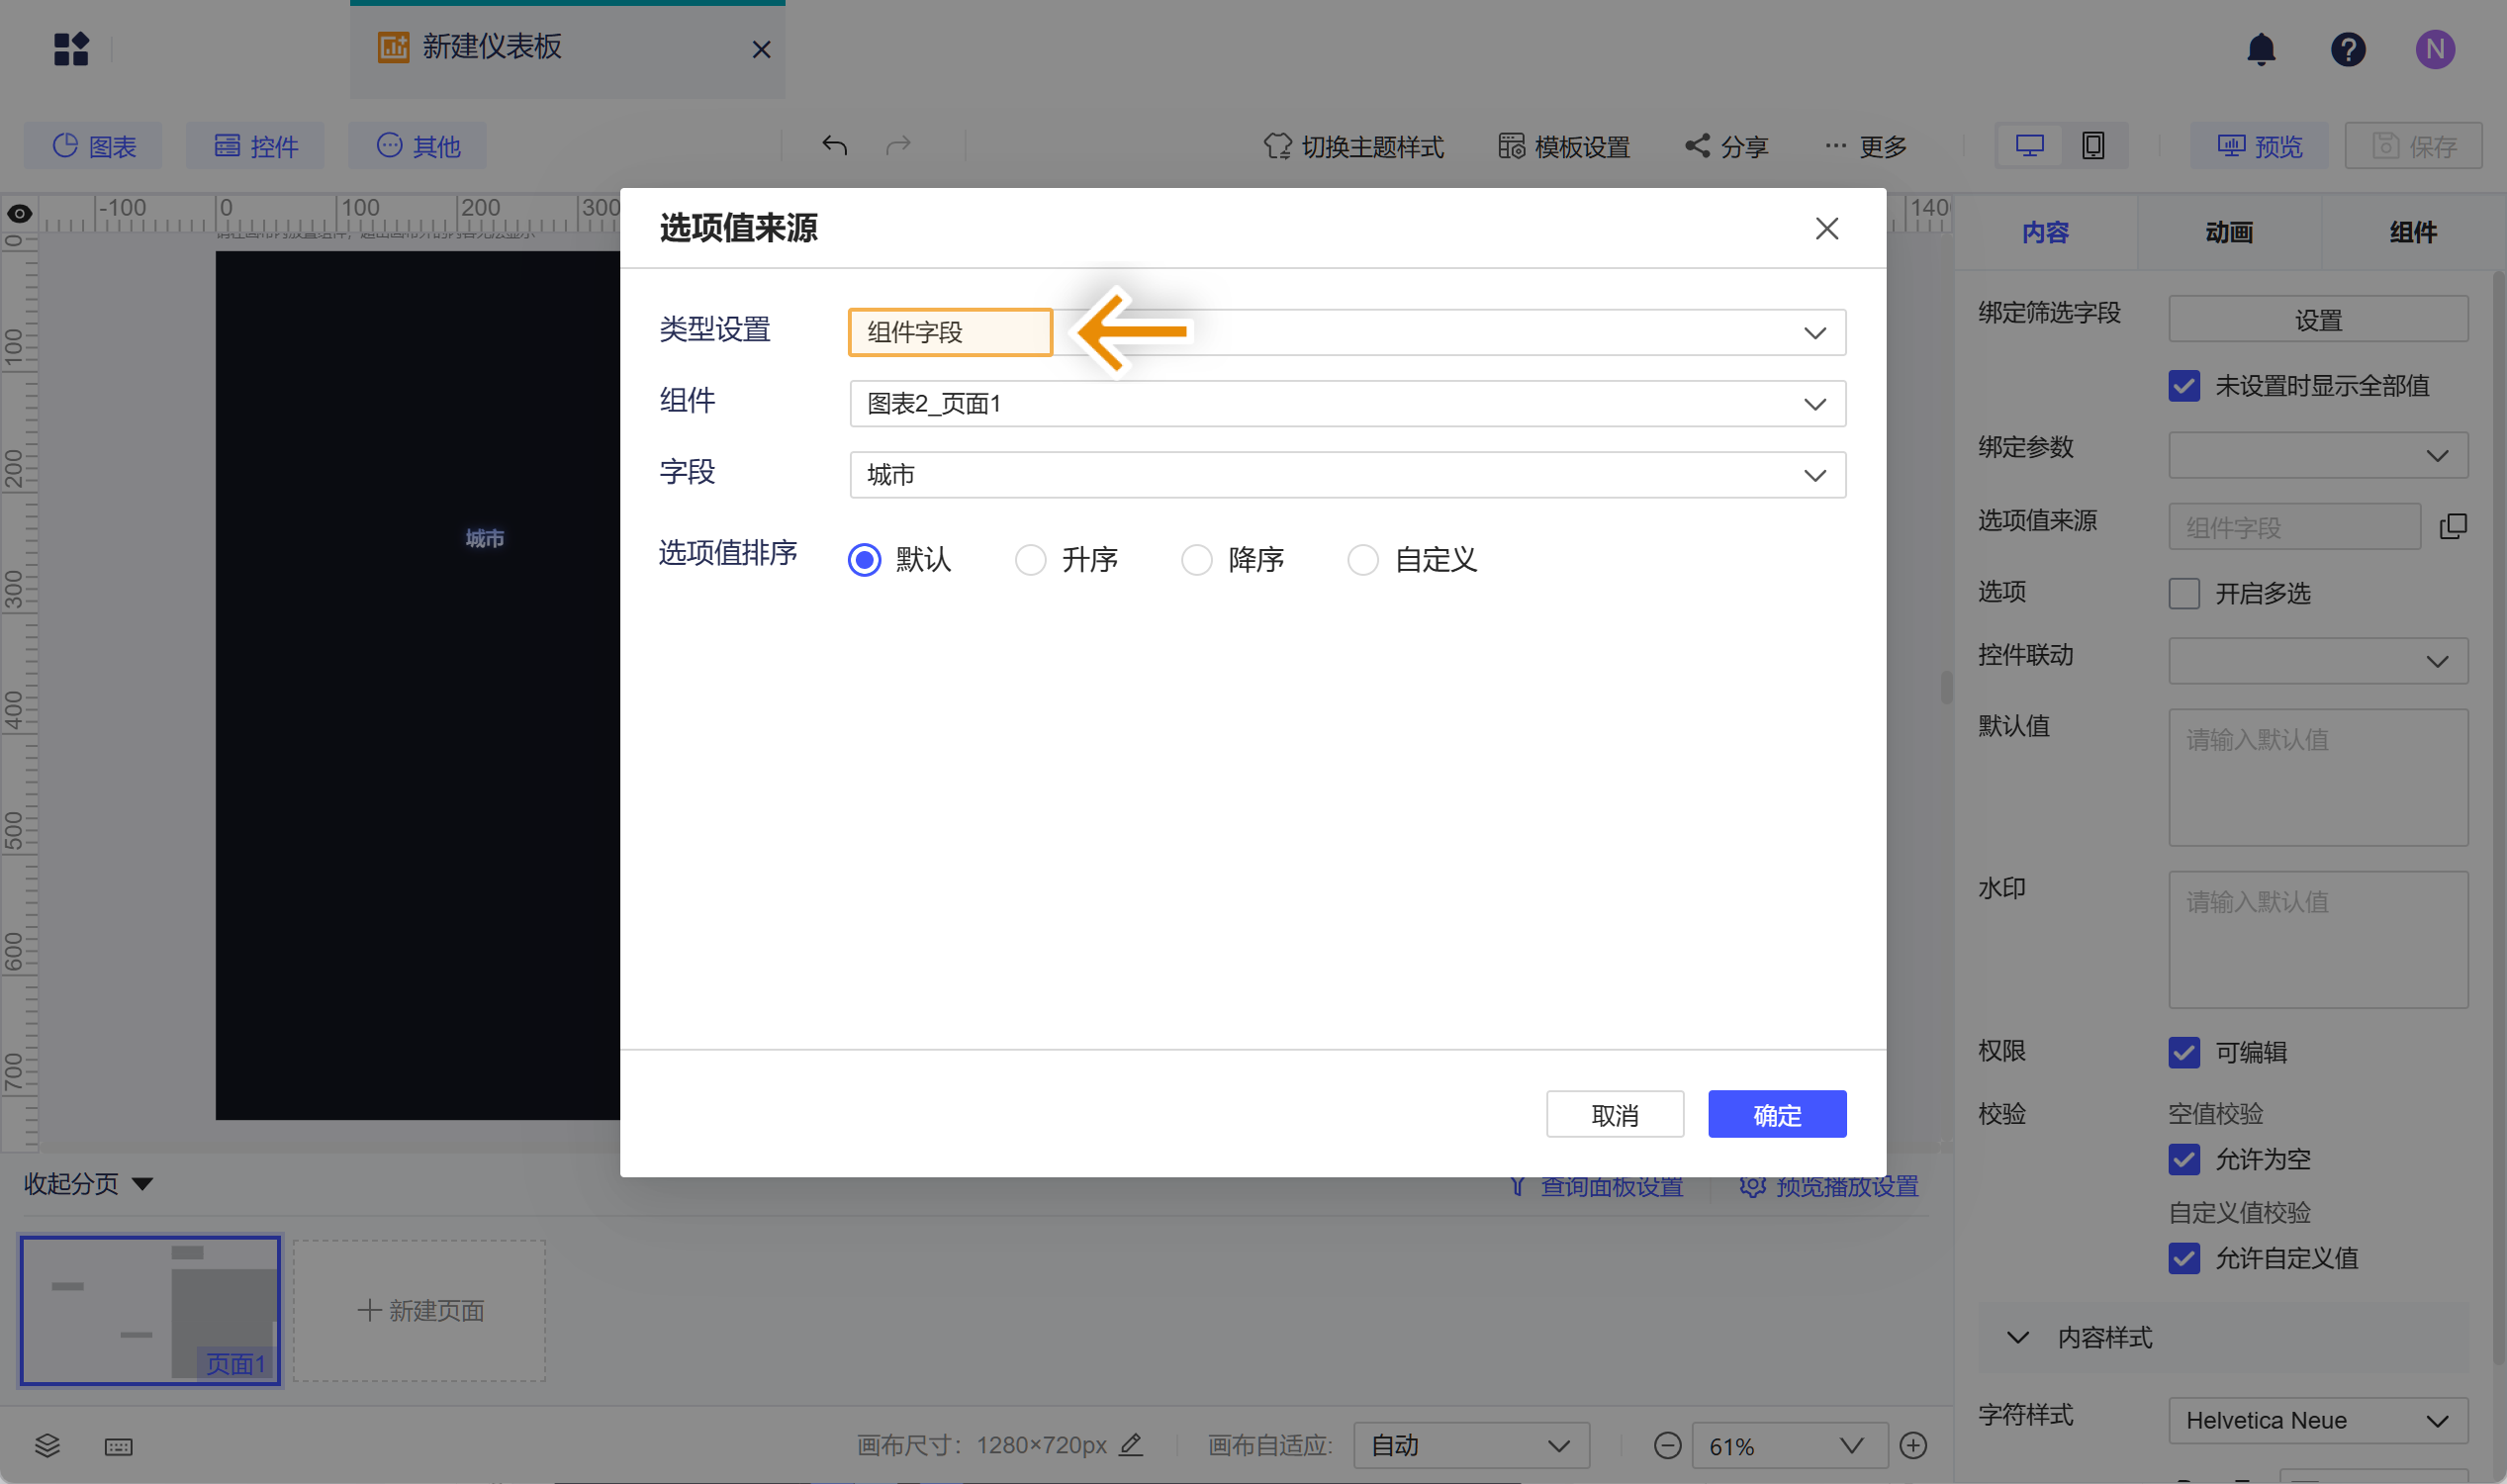
Task: Switch to mobile device layout icon
Action: [2092, 146]
